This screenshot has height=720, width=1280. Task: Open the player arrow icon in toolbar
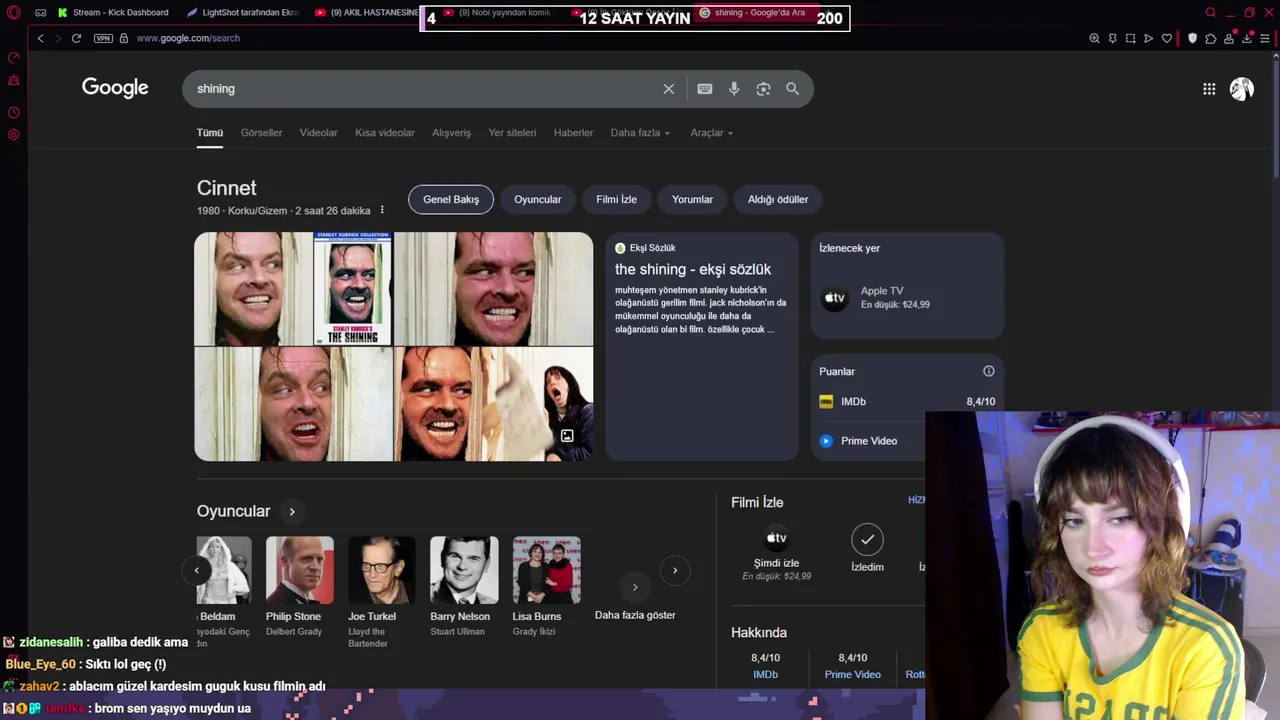point(1148,38)
